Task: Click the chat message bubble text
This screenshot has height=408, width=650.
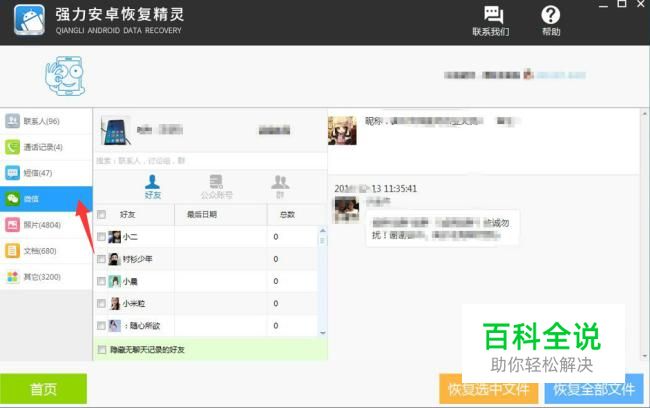Action: (442, 229)
